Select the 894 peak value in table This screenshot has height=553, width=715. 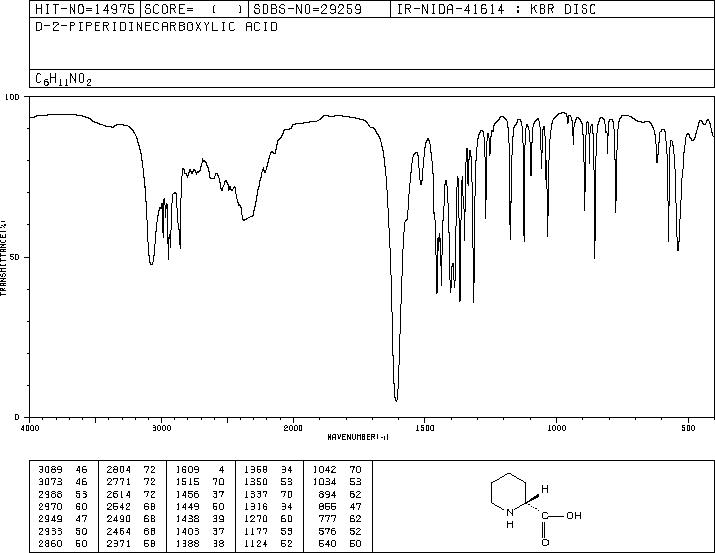327,494
